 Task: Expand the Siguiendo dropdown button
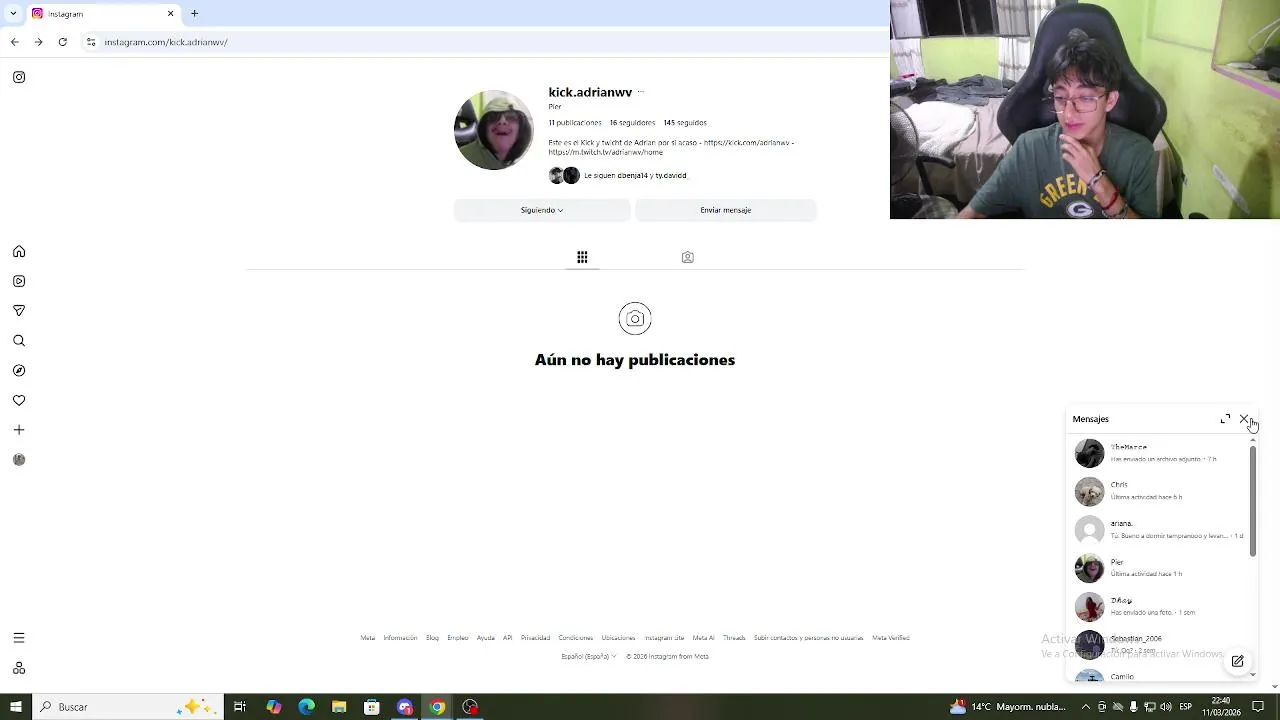click(x=542, y=210)
